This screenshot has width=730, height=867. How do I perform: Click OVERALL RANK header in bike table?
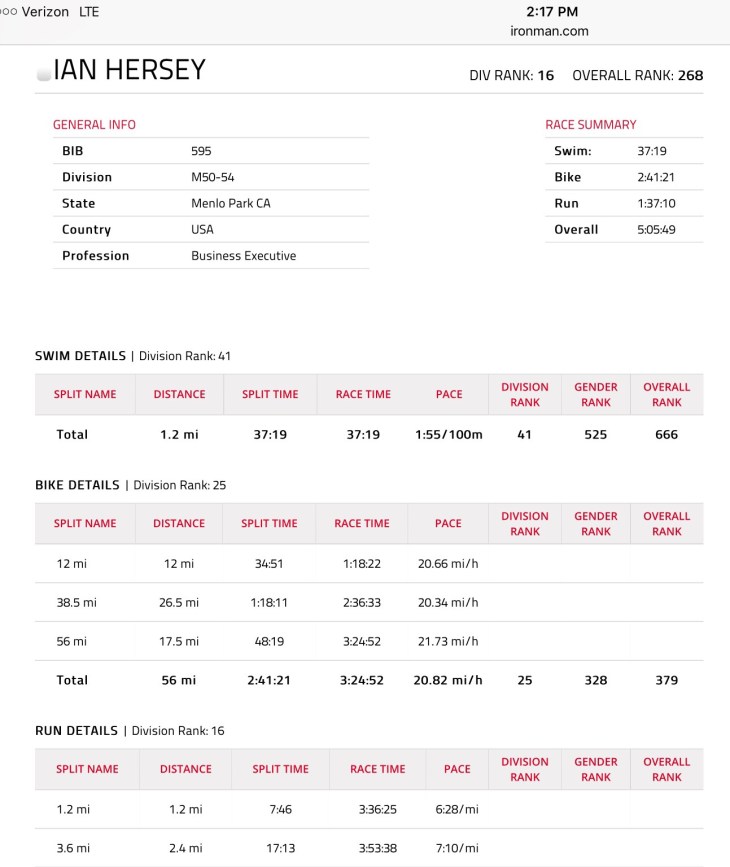[x=666, y=523]
